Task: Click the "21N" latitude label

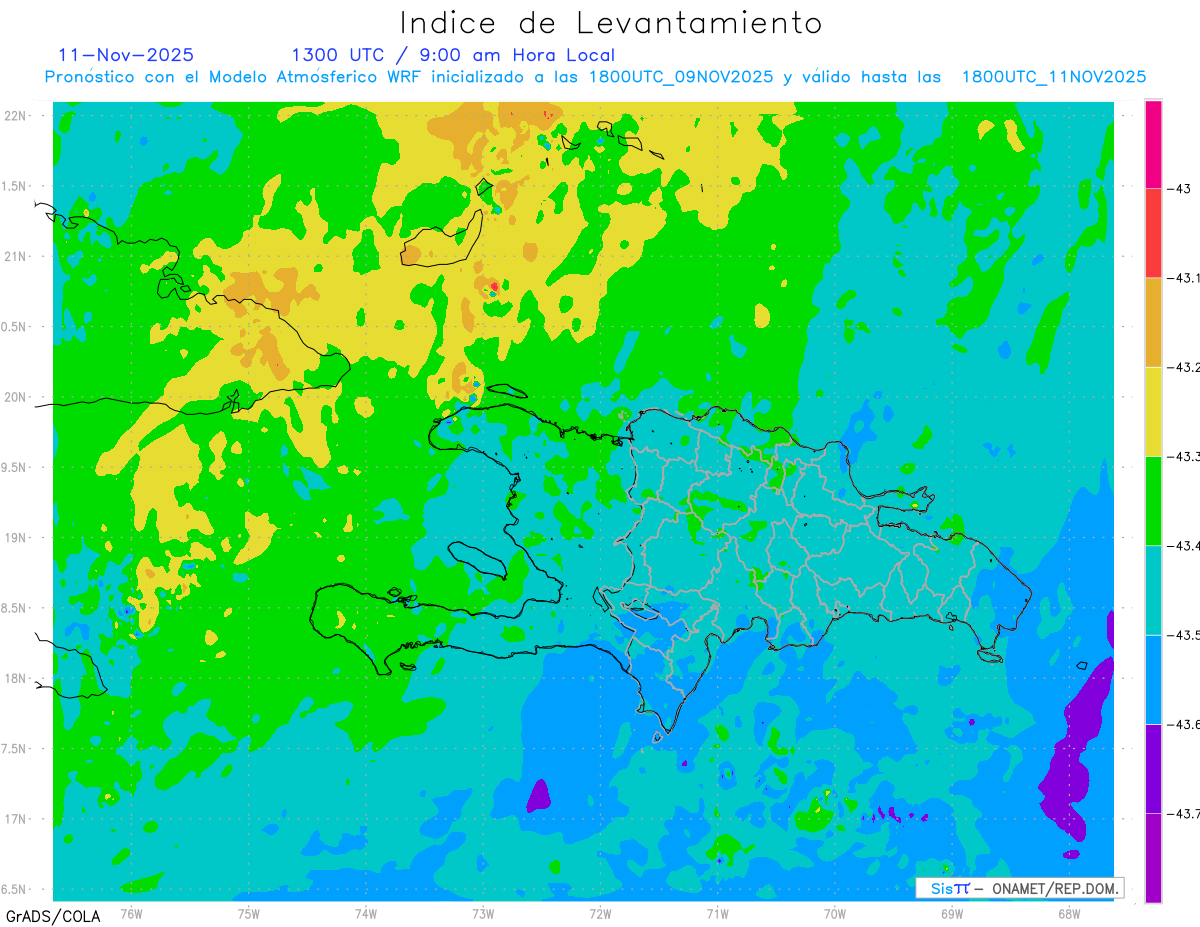Action: pyautogui.click(x=17, y=256)
